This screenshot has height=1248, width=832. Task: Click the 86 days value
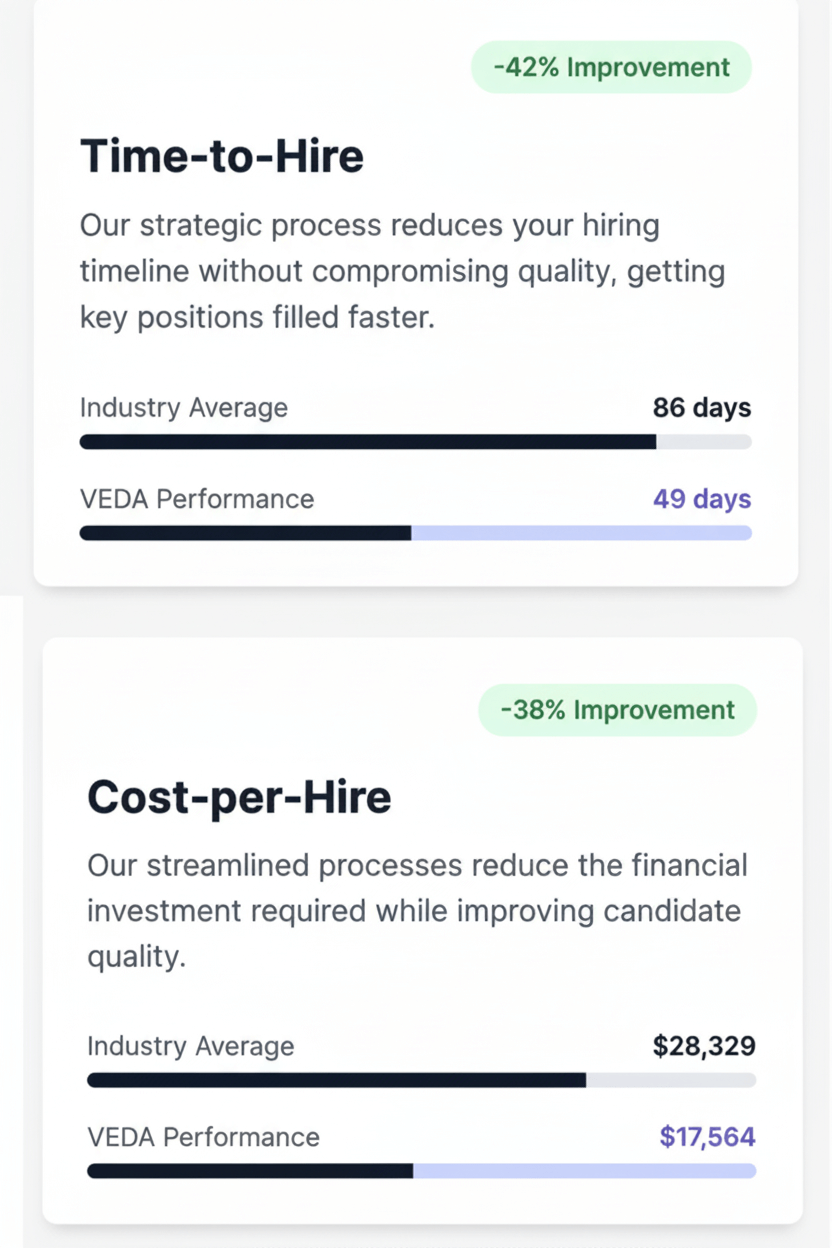(701, 408)
